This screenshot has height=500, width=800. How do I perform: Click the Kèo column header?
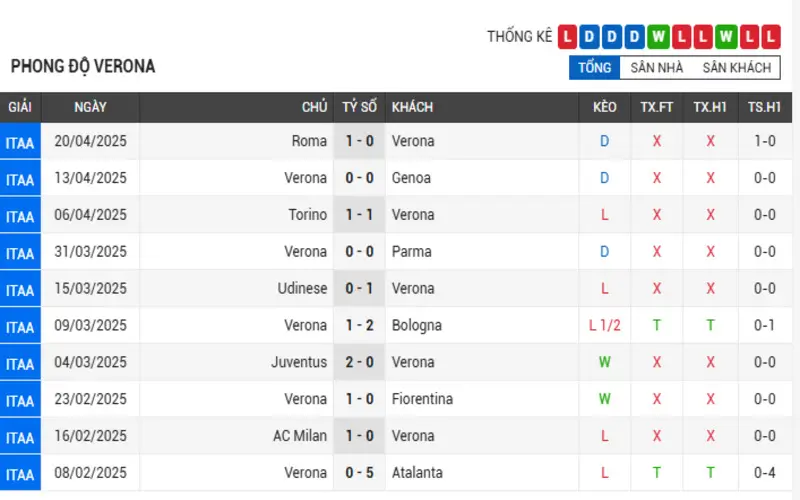pyautogui.click(x=605, y=107)
